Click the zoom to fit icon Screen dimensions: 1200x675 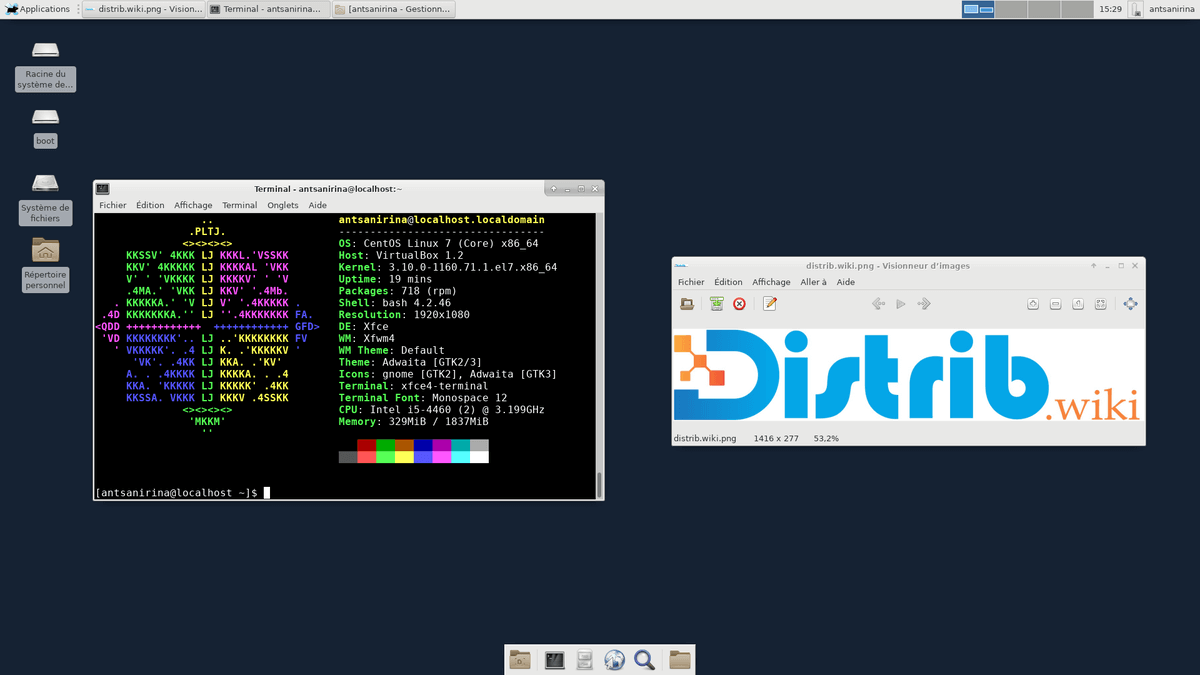pos(1100,304)
